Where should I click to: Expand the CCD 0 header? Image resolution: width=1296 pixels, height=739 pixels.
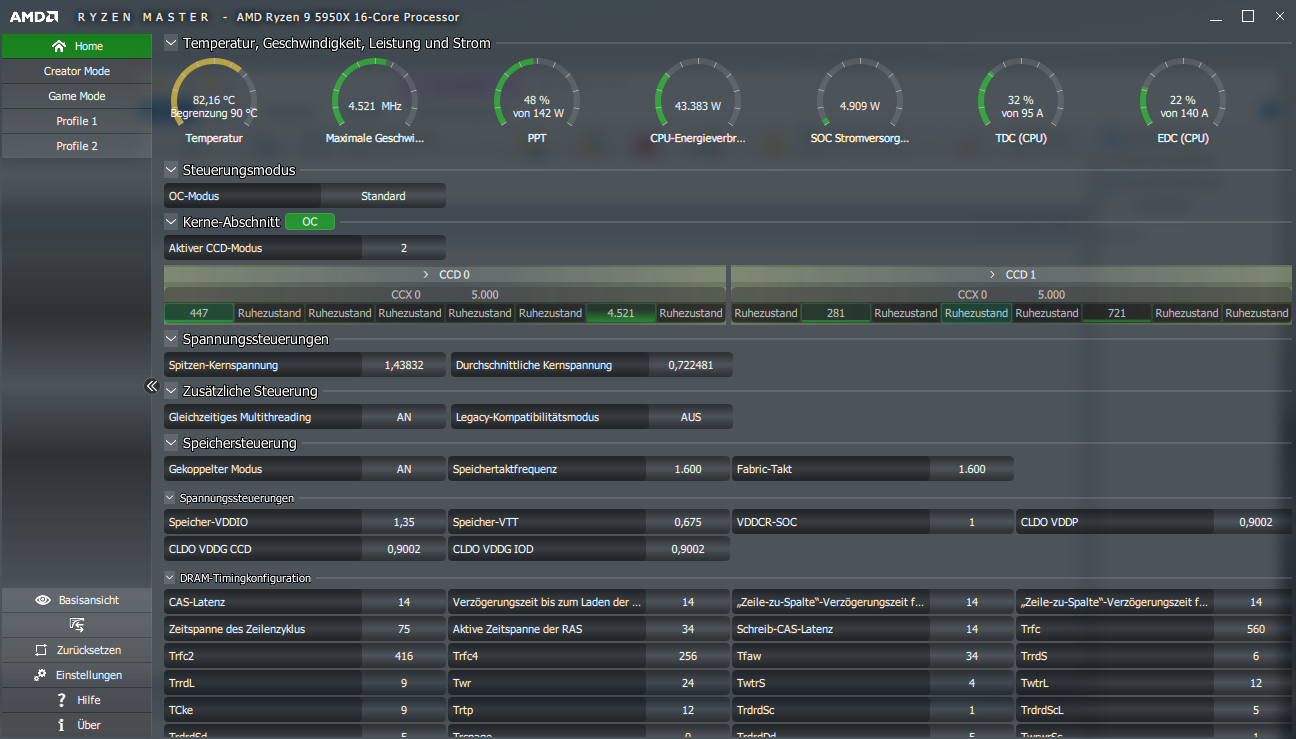445,274
